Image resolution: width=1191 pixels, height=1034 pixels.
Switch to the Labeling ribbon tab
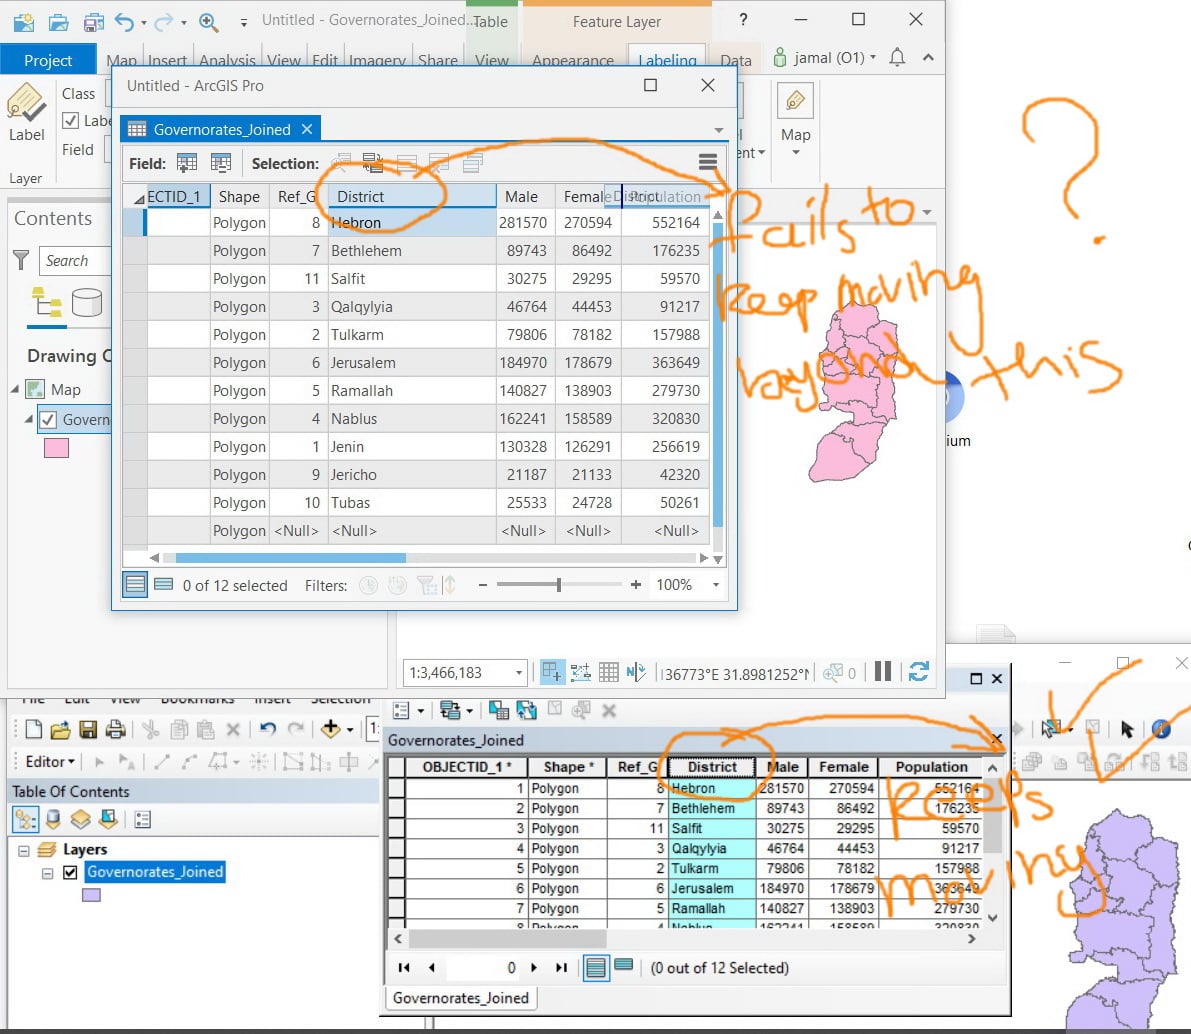point(667,60)
